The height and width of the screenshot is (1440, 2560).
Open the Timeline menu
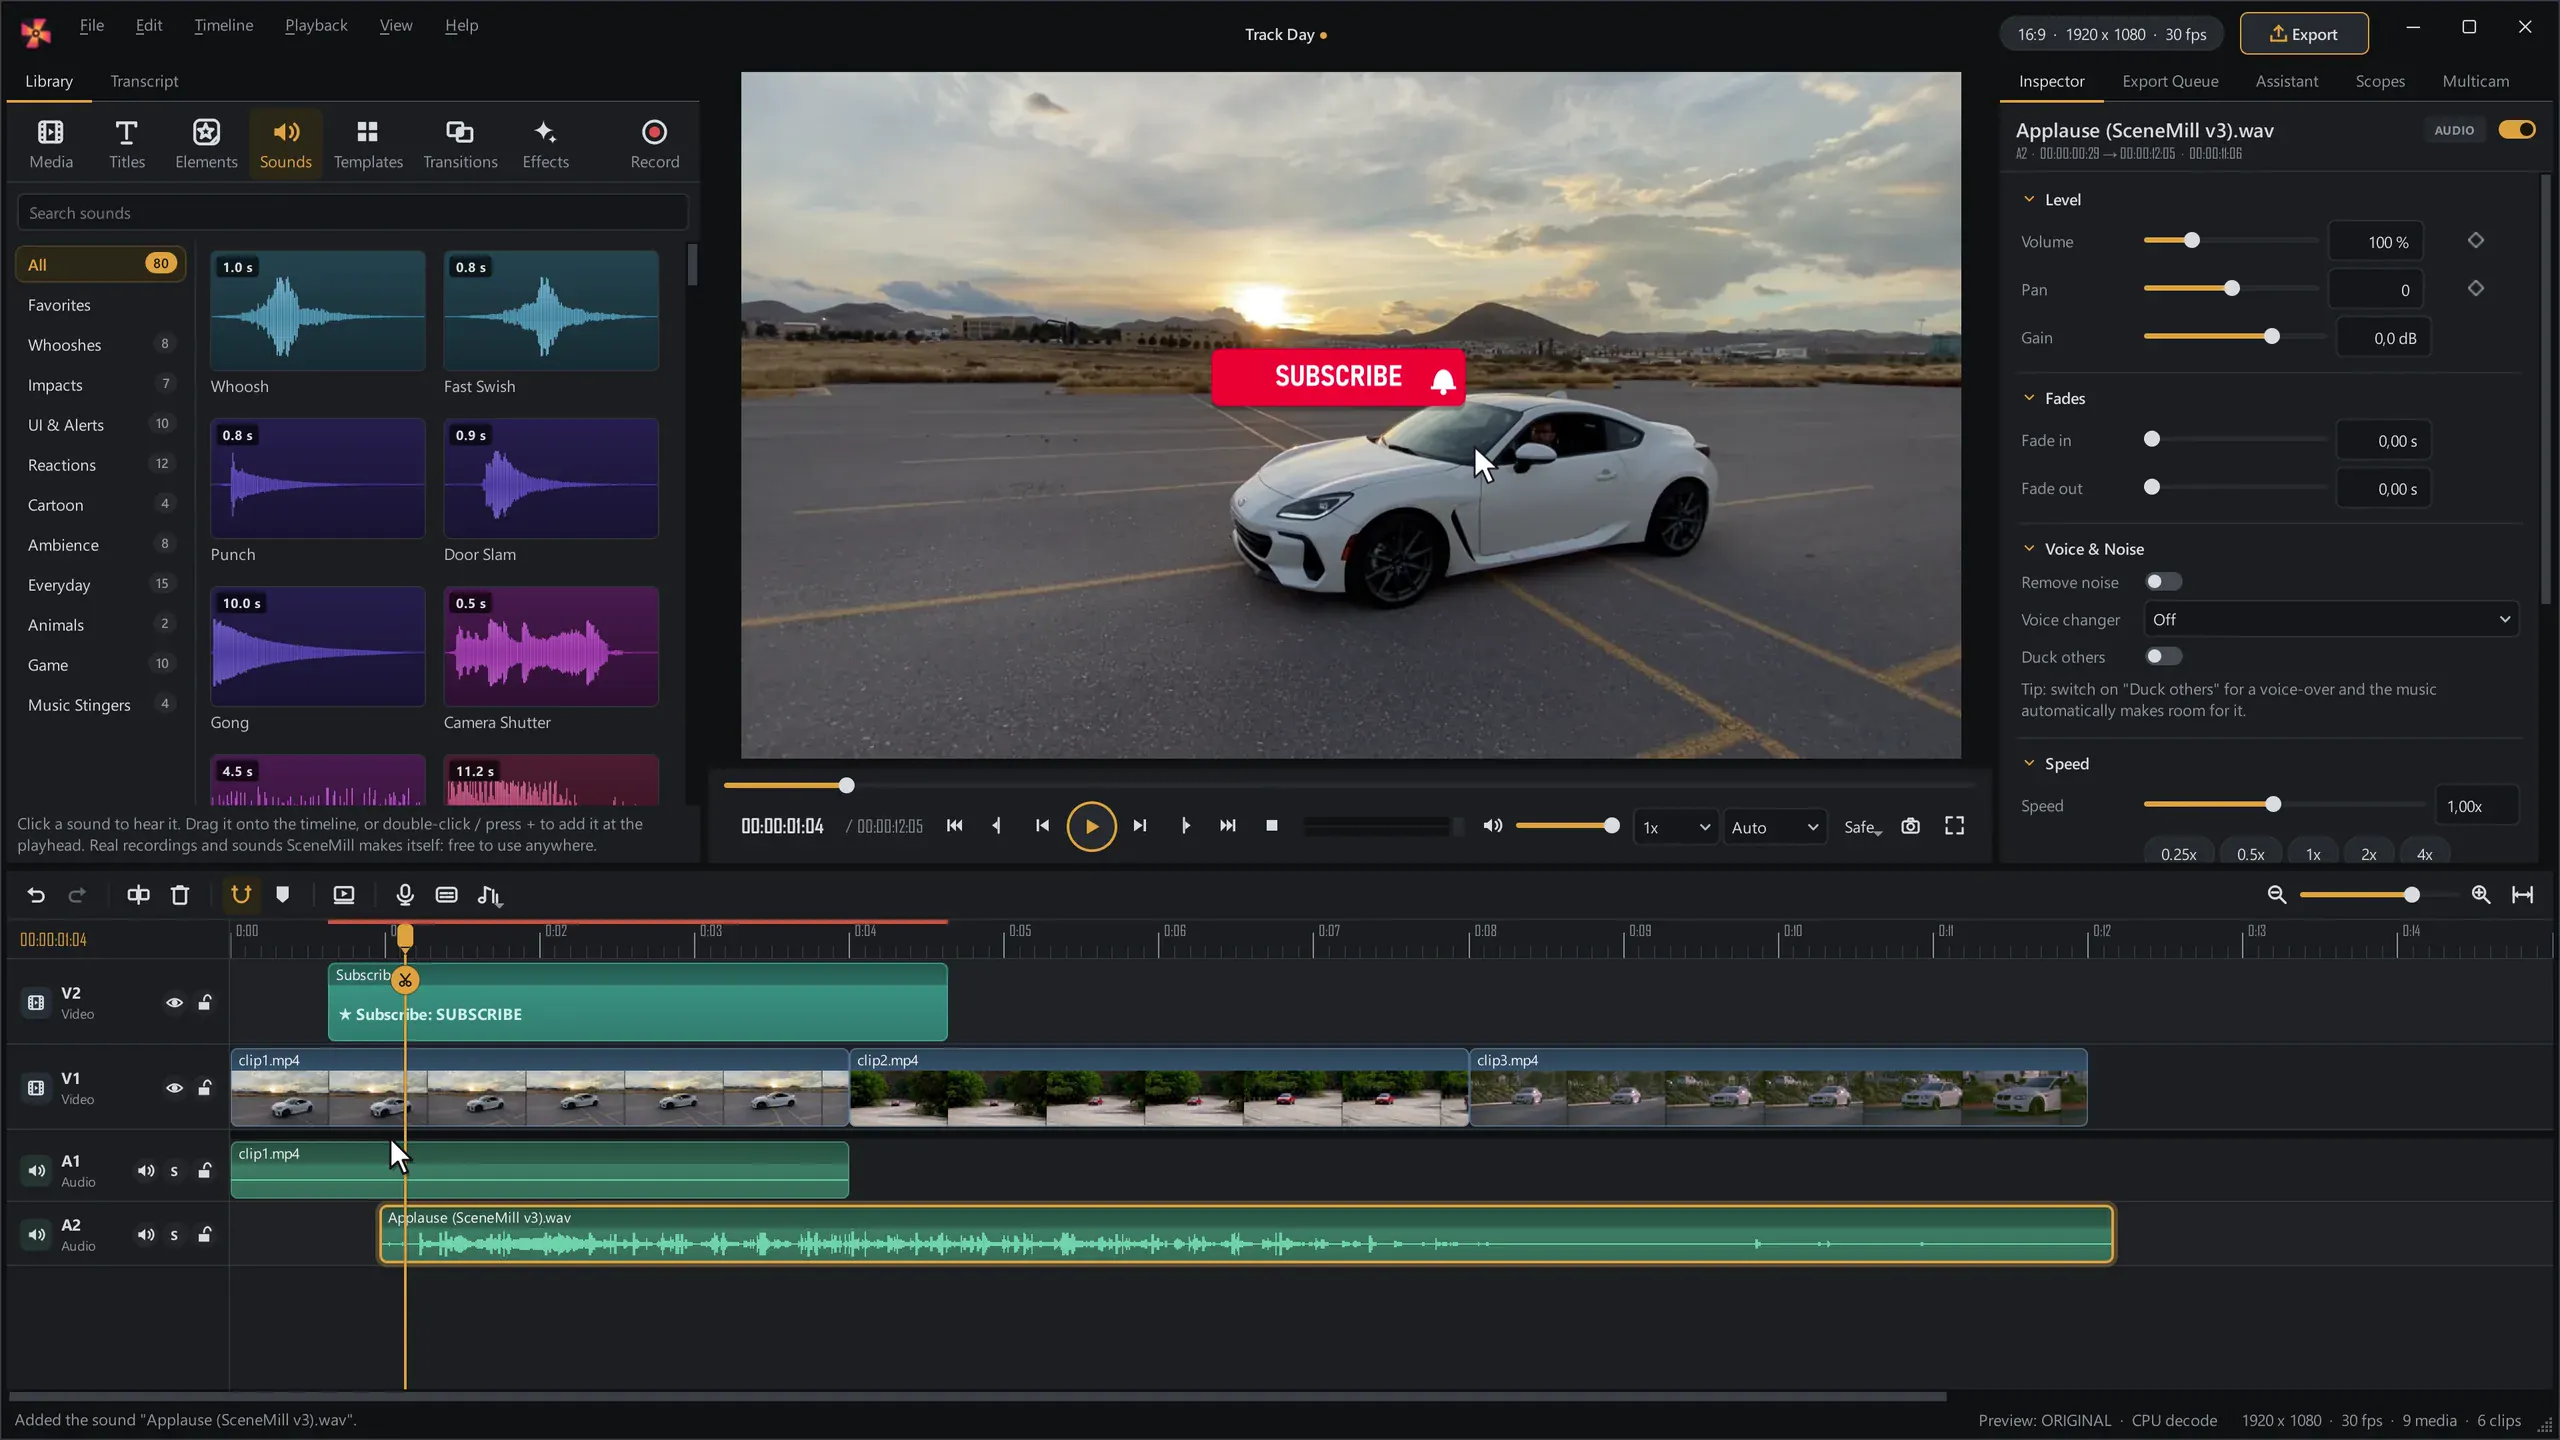(x=223, y=25)
